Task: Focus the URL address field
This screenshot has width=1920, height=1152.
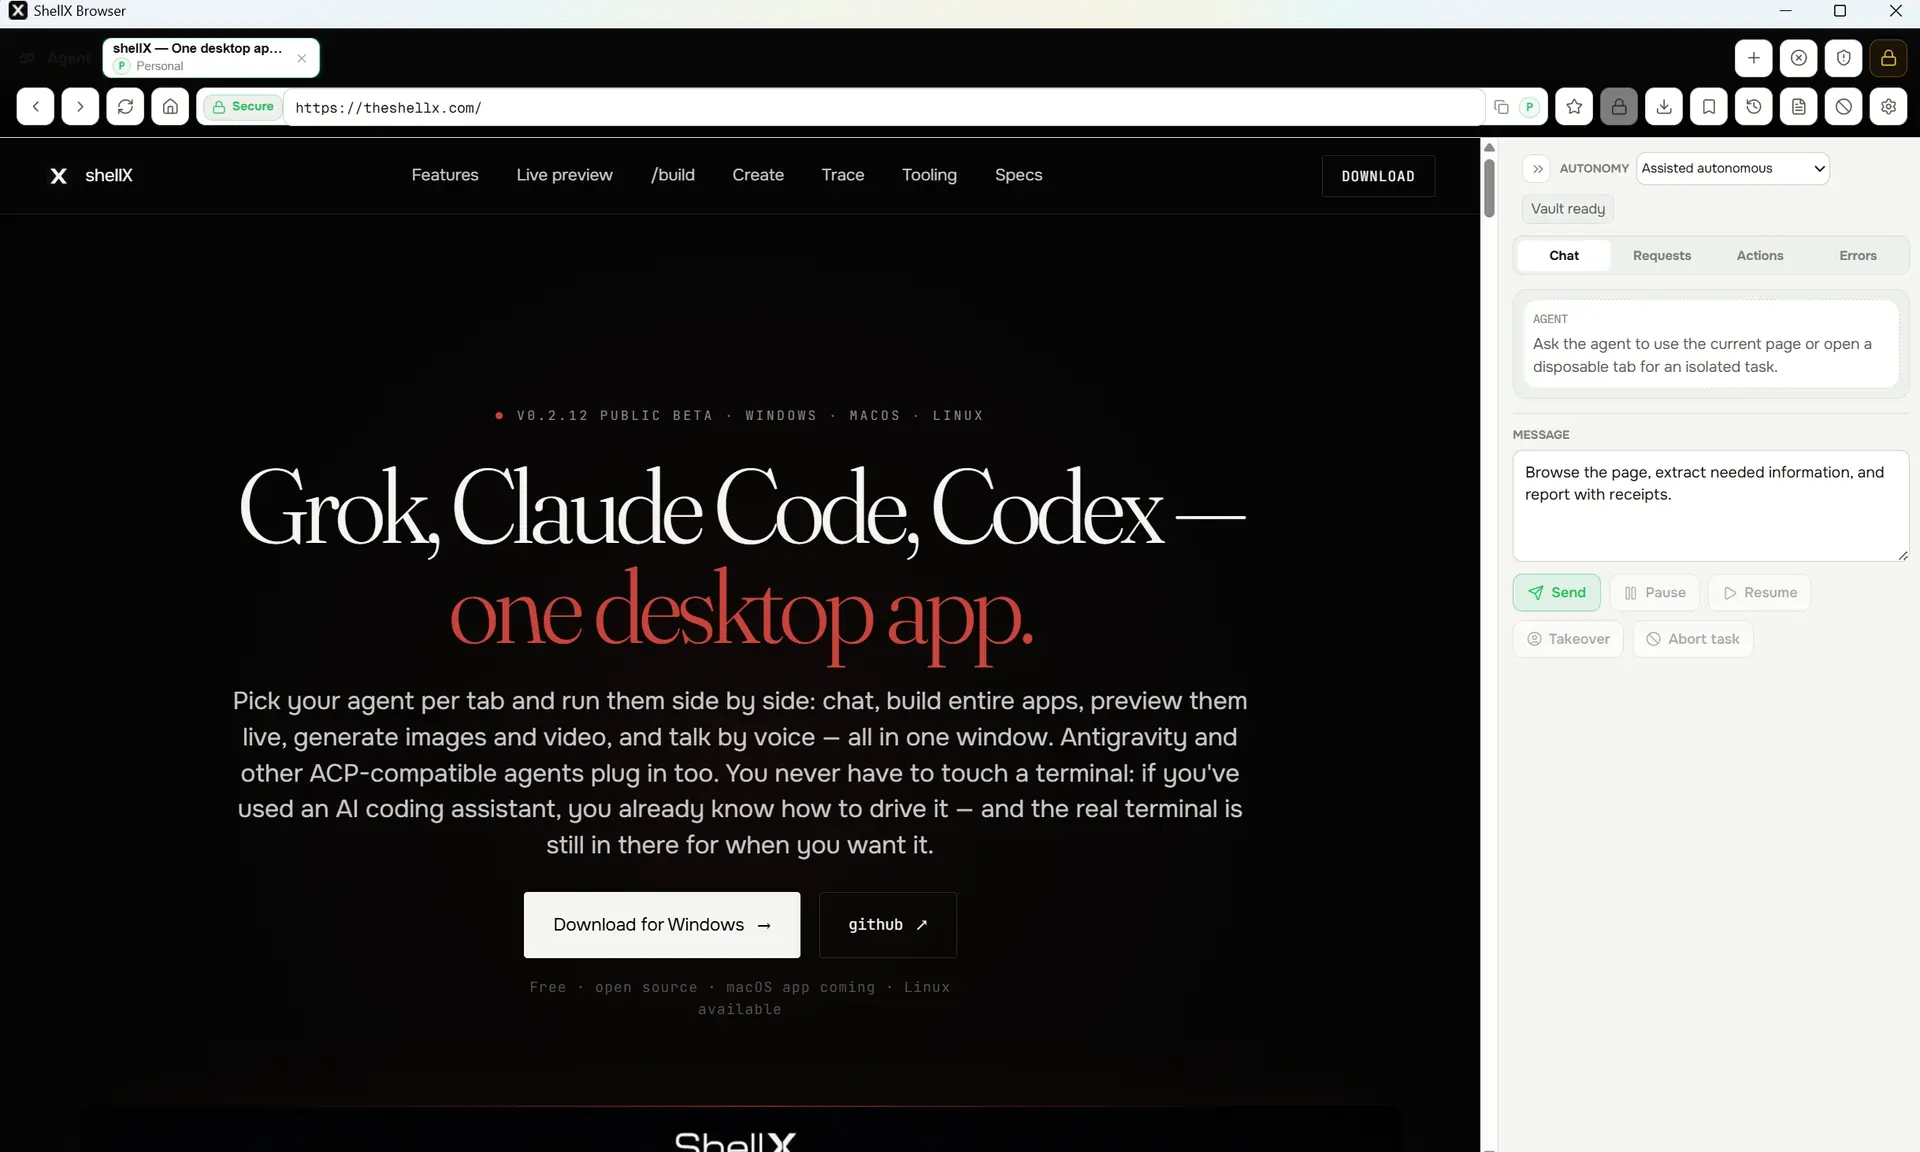Action: (x=883, y=107)
